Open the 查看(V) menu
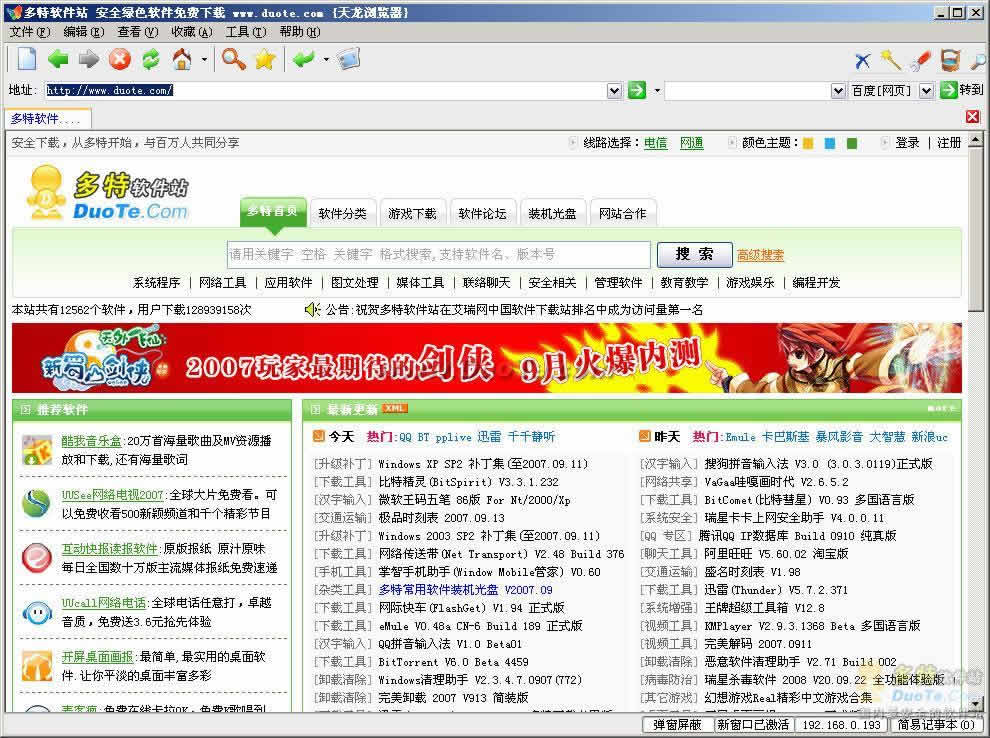990x738 pixels. pyautogui.click(x=138, y=32)
